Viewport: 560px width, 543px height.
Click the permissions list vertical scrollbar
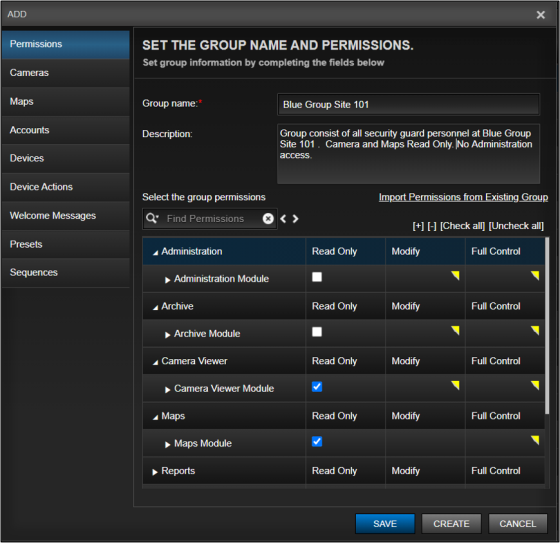tap(547, 326)
